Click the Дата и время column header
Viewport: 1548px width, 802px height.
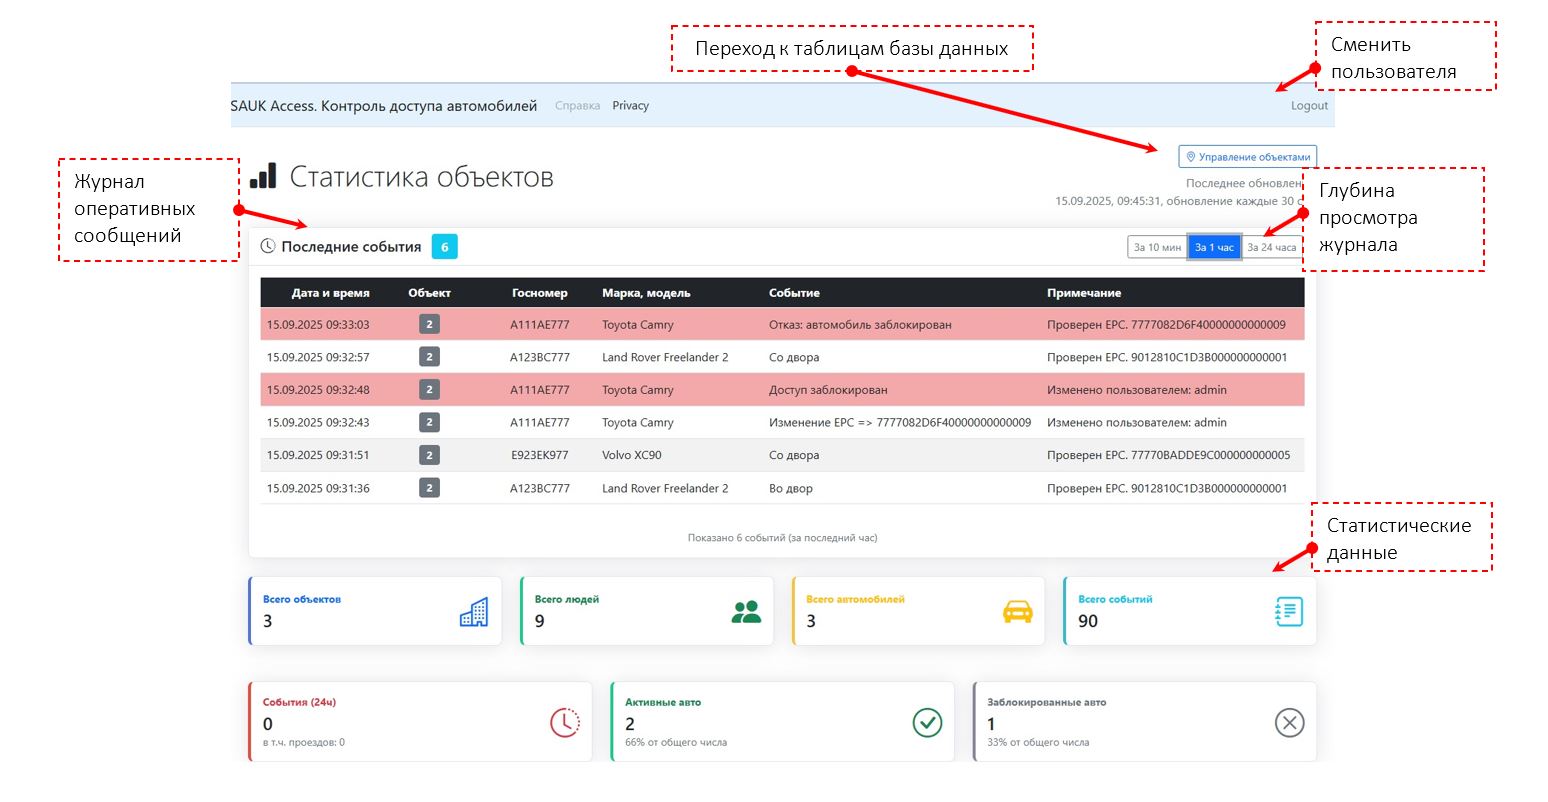(x=331, y=293)
